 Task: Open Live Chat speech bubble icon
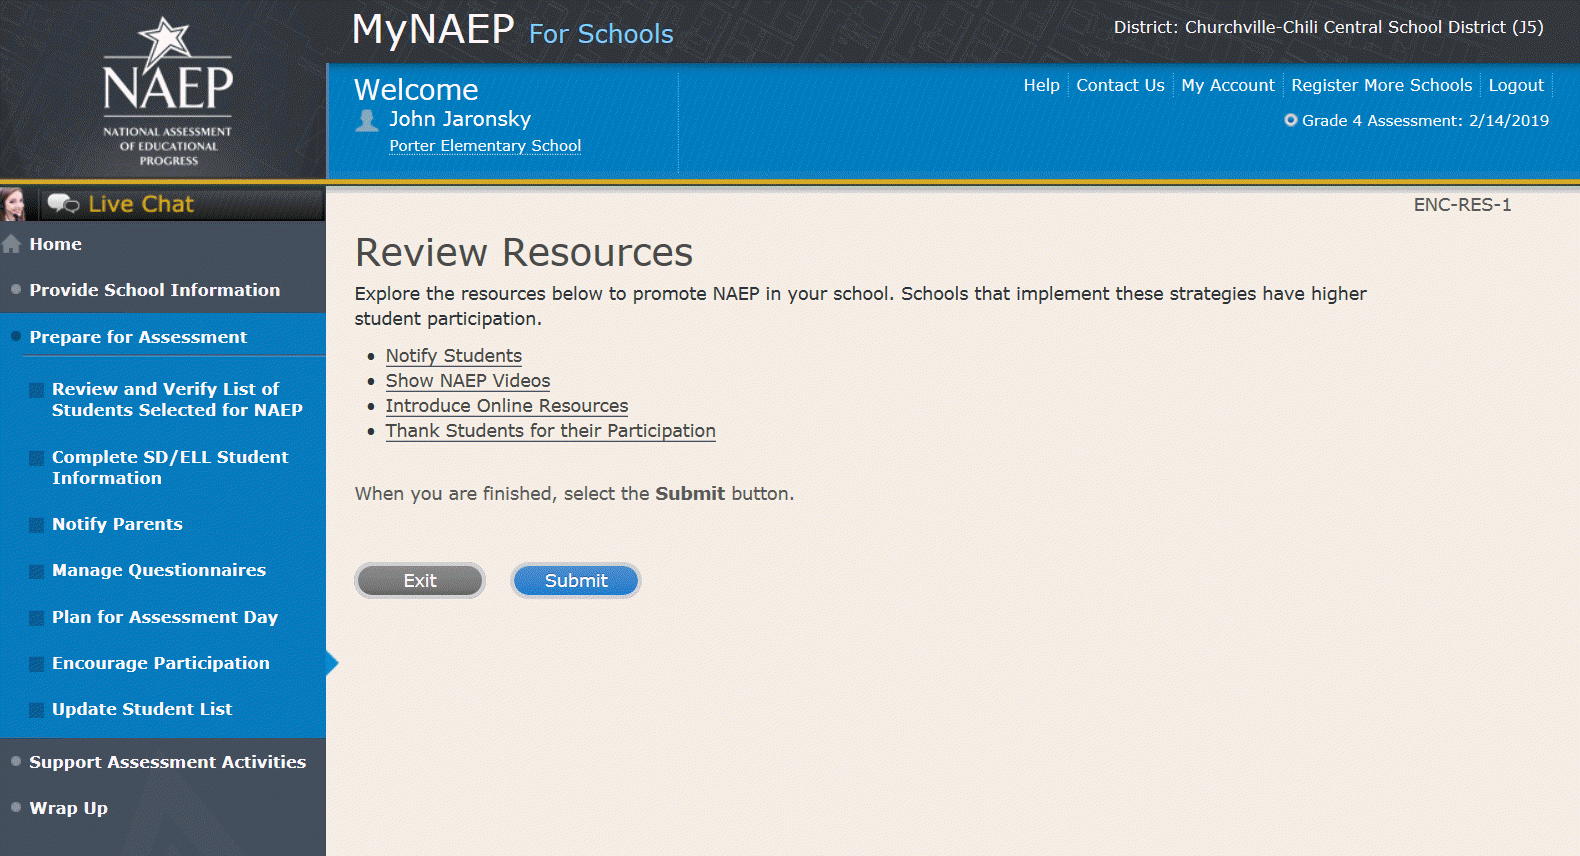coord(63,204)
